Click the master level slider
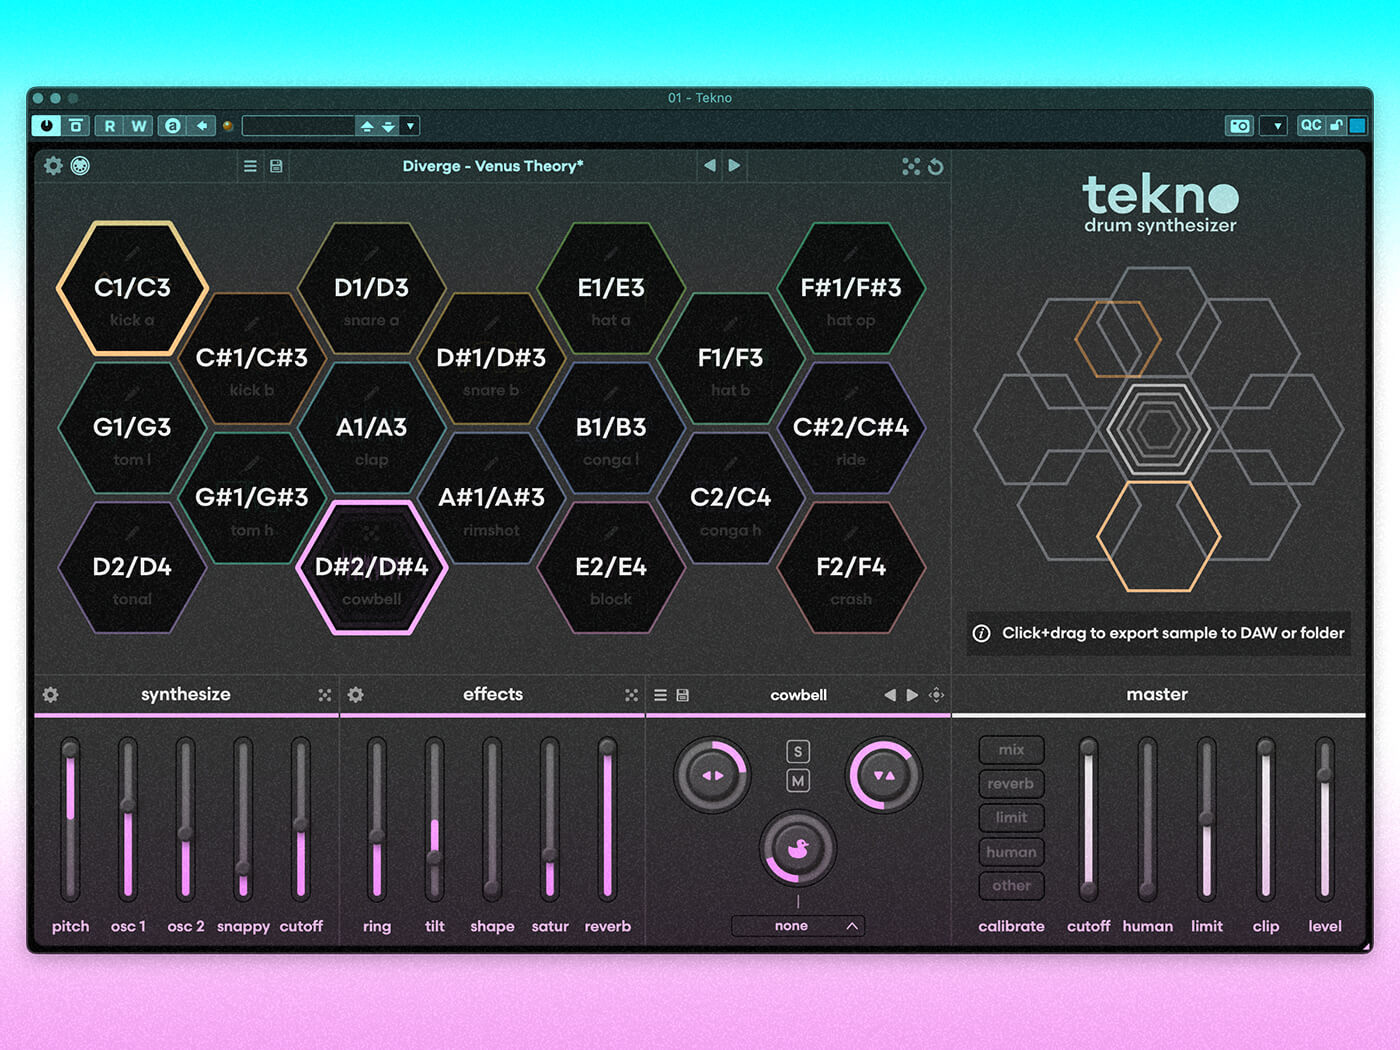The image size is (1400, 1050). point(1324,820)
